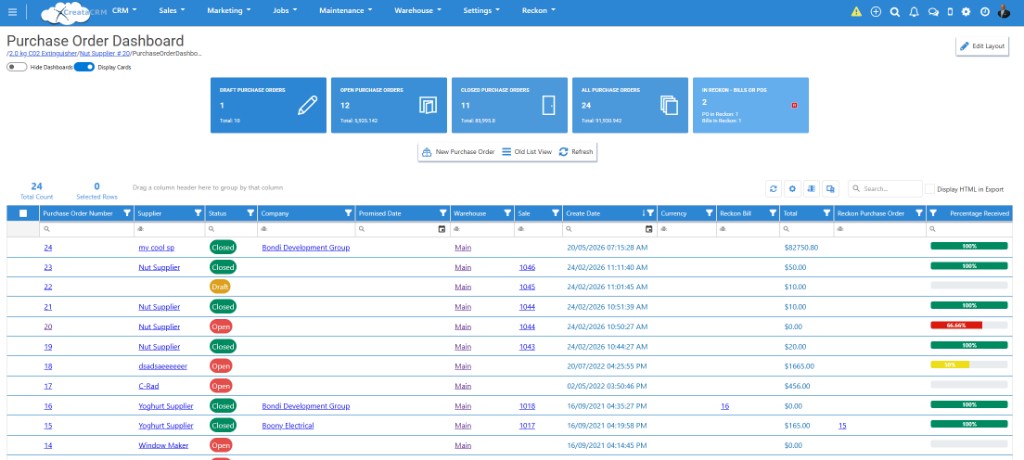1024x460 pixels.
Task: Click filter icon on Warehouse column
Action: coord(507,213)
